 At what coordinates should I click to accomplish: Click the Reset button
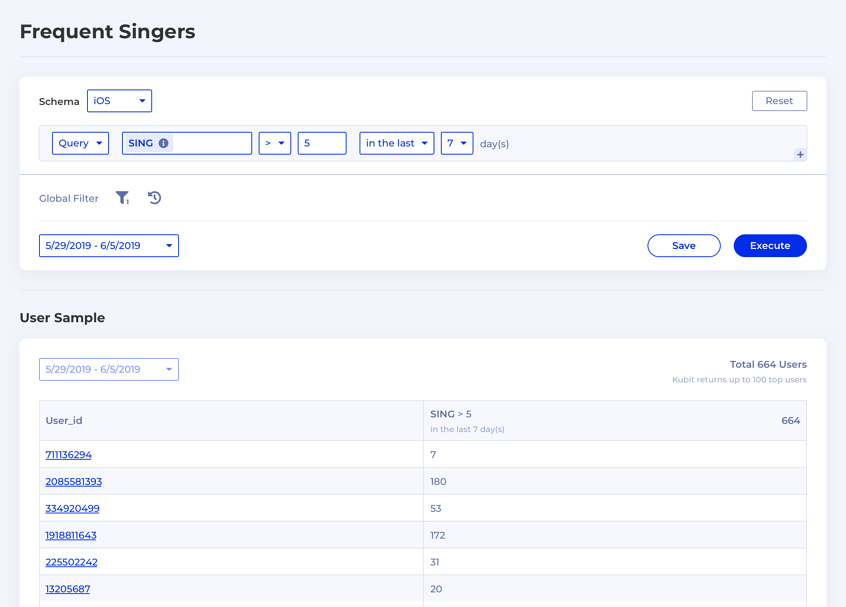779,101
